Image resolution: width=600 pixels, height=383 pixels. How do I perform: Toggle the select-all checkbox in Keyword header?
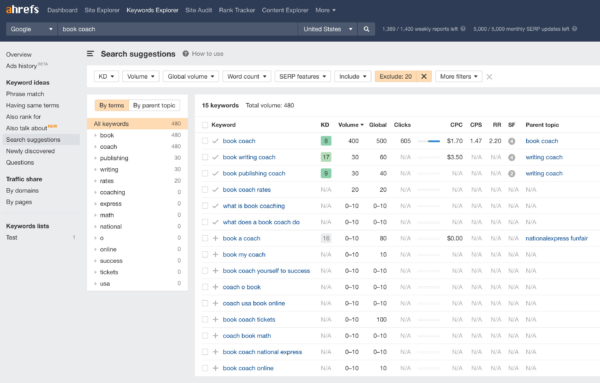click(205, 125)
